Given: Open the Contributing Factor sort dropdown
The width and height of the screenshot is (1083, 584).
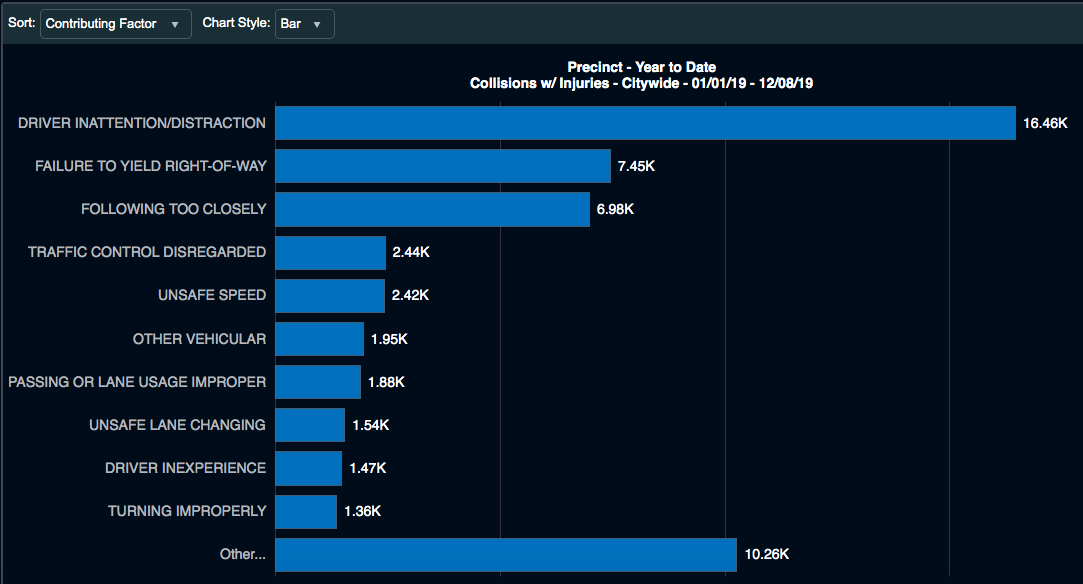Looking at the screenshot, I should pos(115,24).
